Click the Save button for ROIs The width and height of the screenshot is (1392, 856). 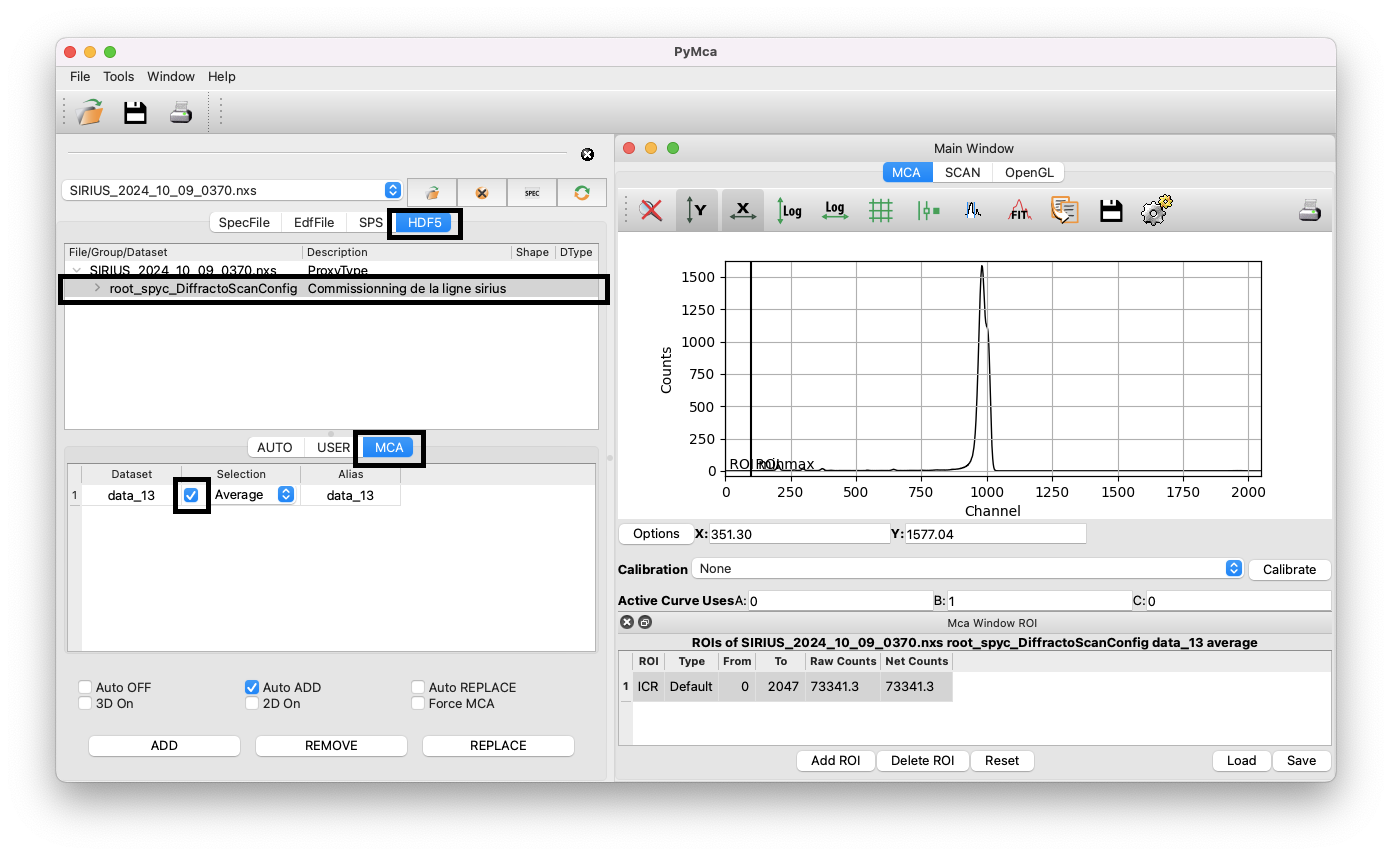point(1302,760)
